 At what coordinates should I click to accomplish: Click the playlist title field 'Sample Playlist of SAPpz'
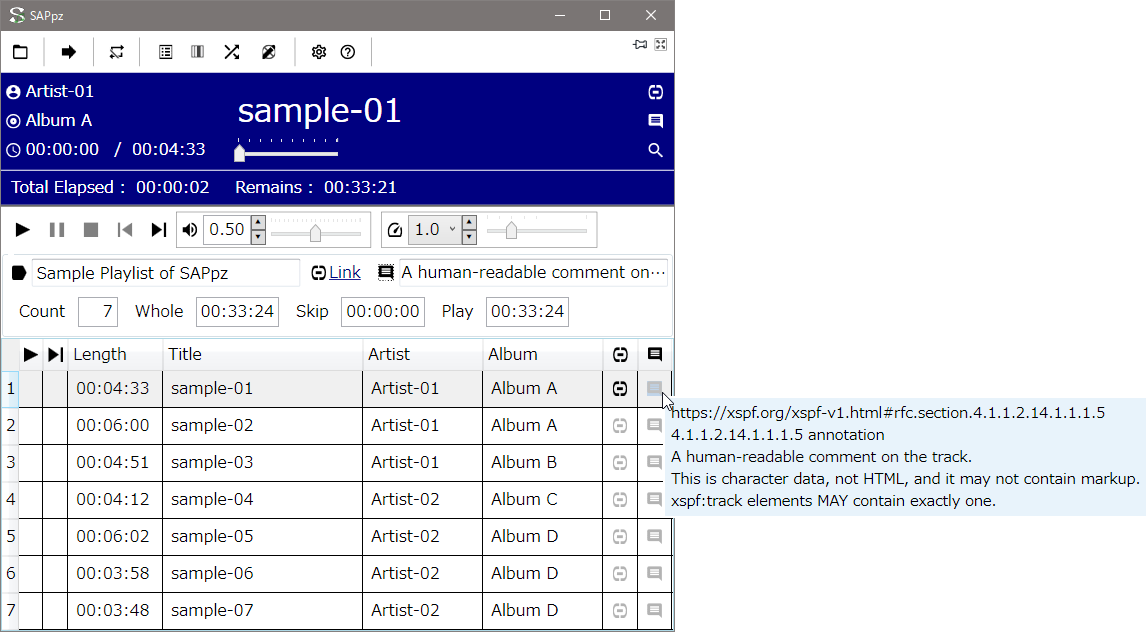pos(165,273)
